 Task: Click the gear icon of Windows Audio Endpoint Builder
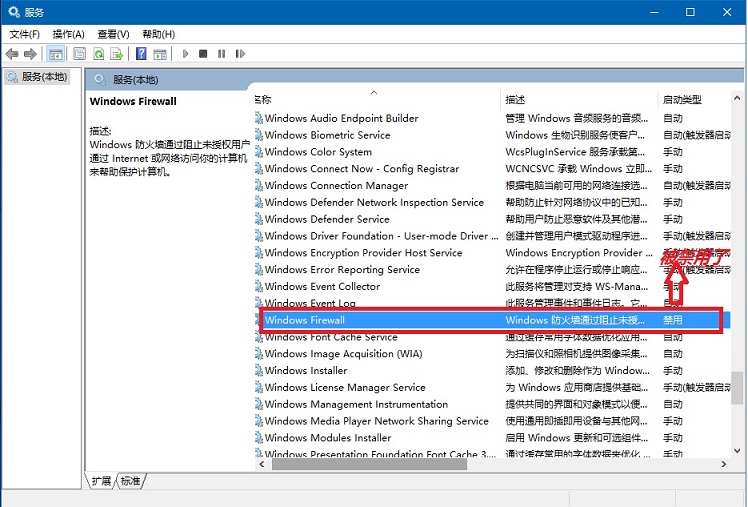coord(259,118)
